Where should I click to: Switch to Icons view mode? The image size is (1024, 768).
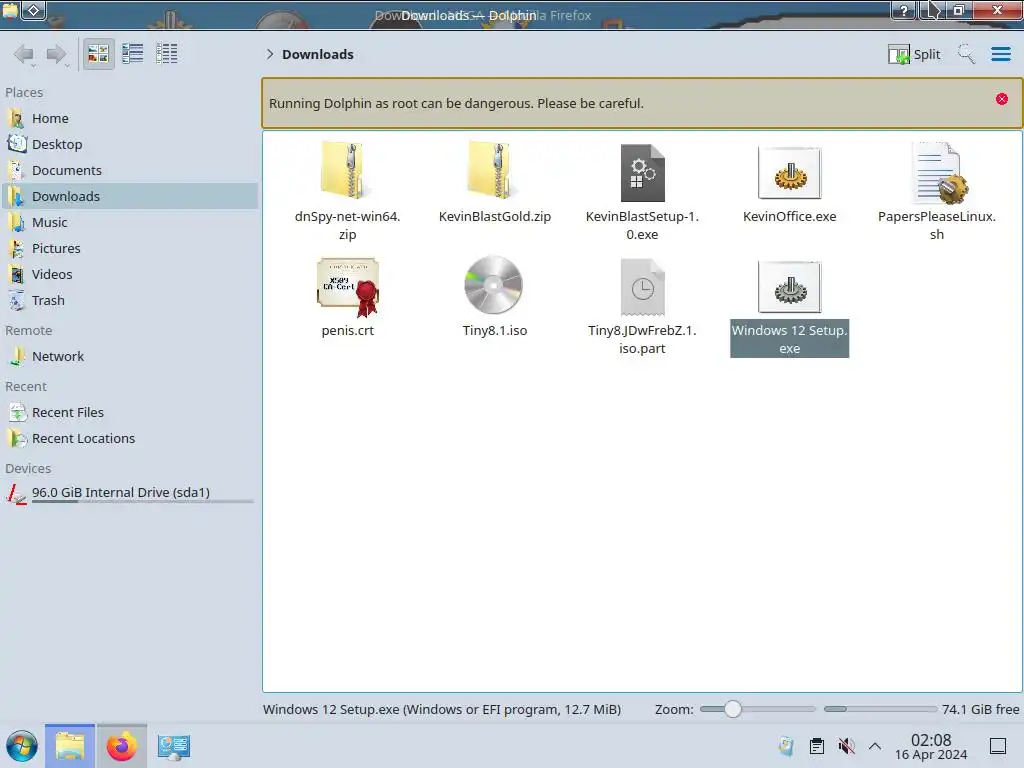[99, 54]
